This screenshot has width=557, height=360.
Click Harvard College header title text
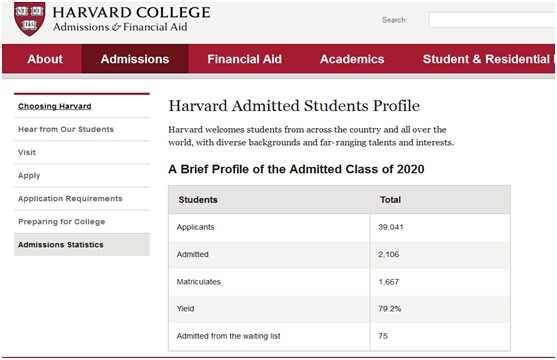coord(131,12)
